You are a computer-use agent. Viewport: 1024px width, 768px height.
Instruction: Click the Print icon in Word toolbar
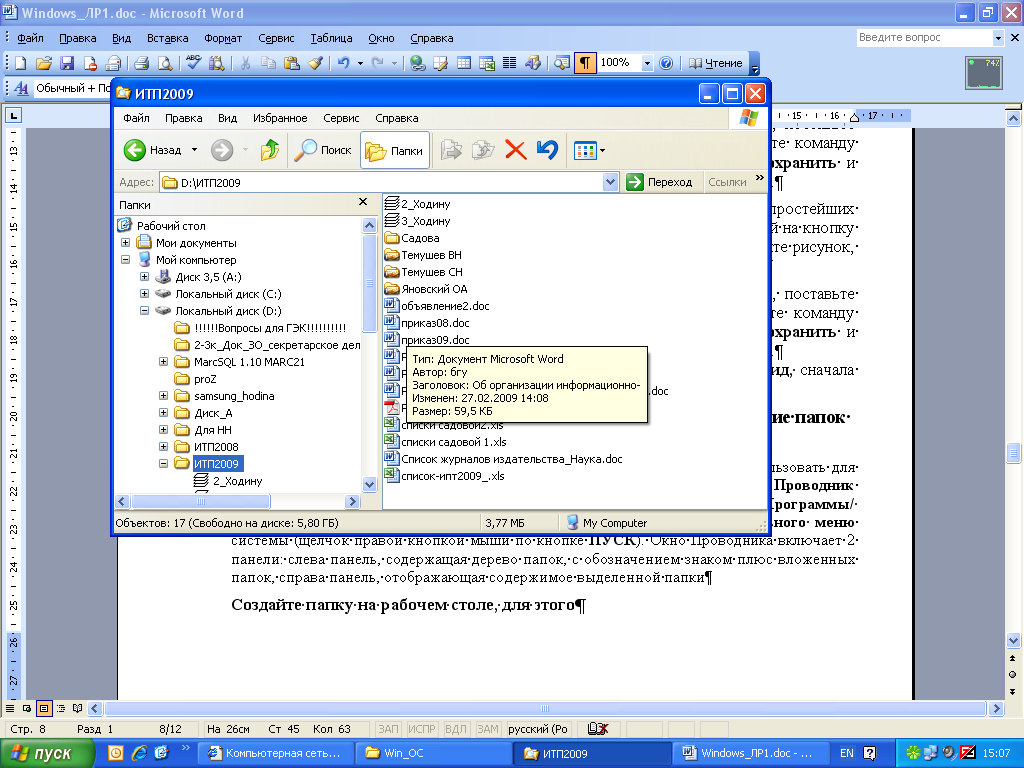click(141, 63)
